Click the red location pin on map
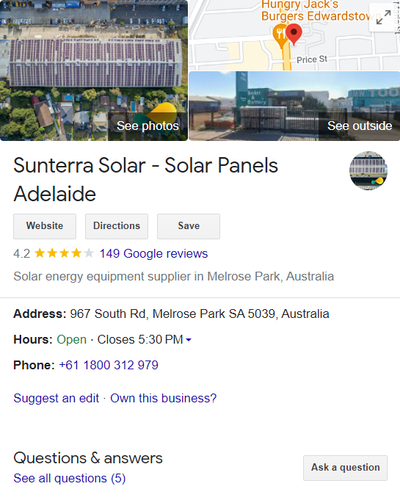 294,34
